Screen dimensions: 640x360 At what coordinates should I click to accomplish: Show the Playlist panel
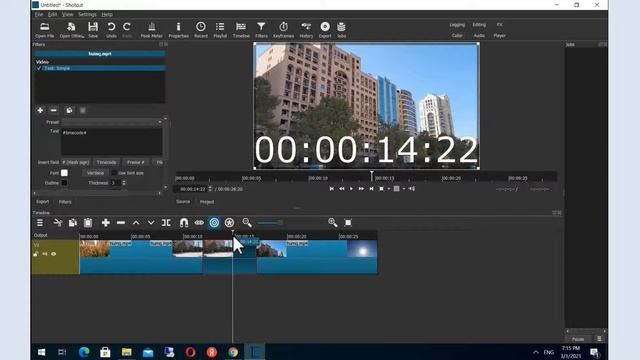click(x=220, y=30)
